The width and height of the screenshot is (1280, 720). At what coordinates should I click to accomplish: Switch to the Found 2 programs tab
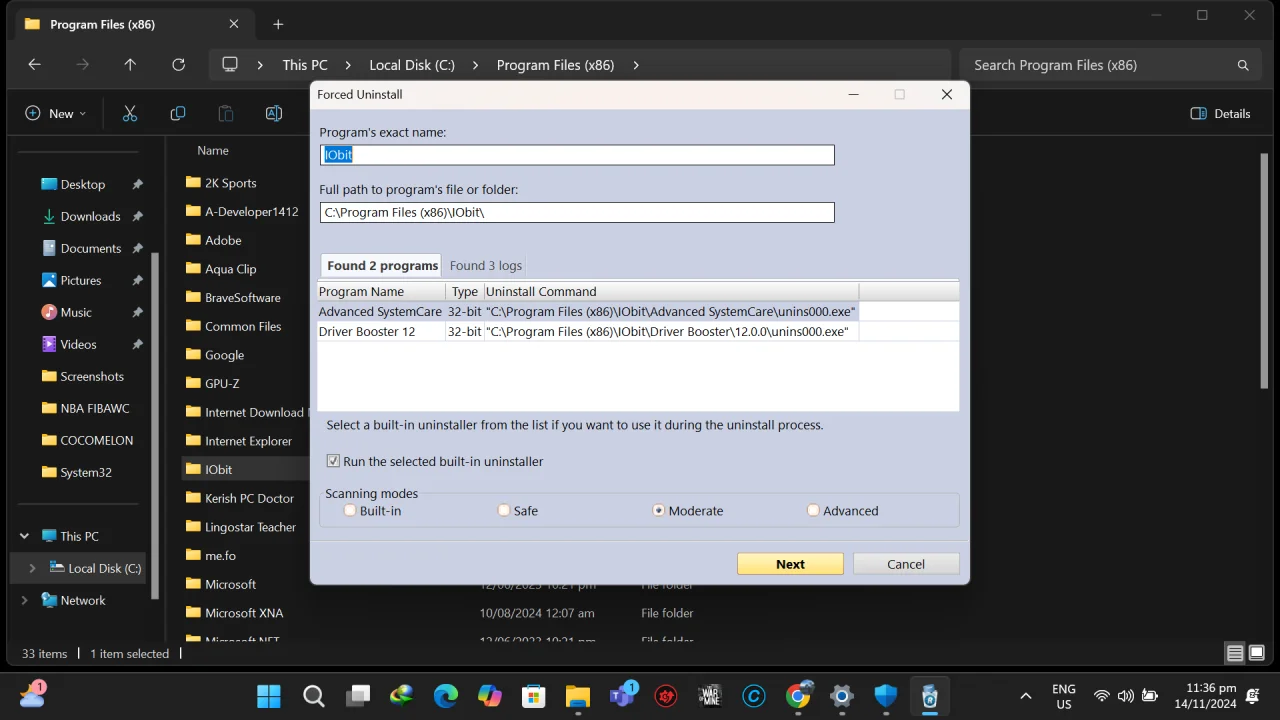pos(382,265)
